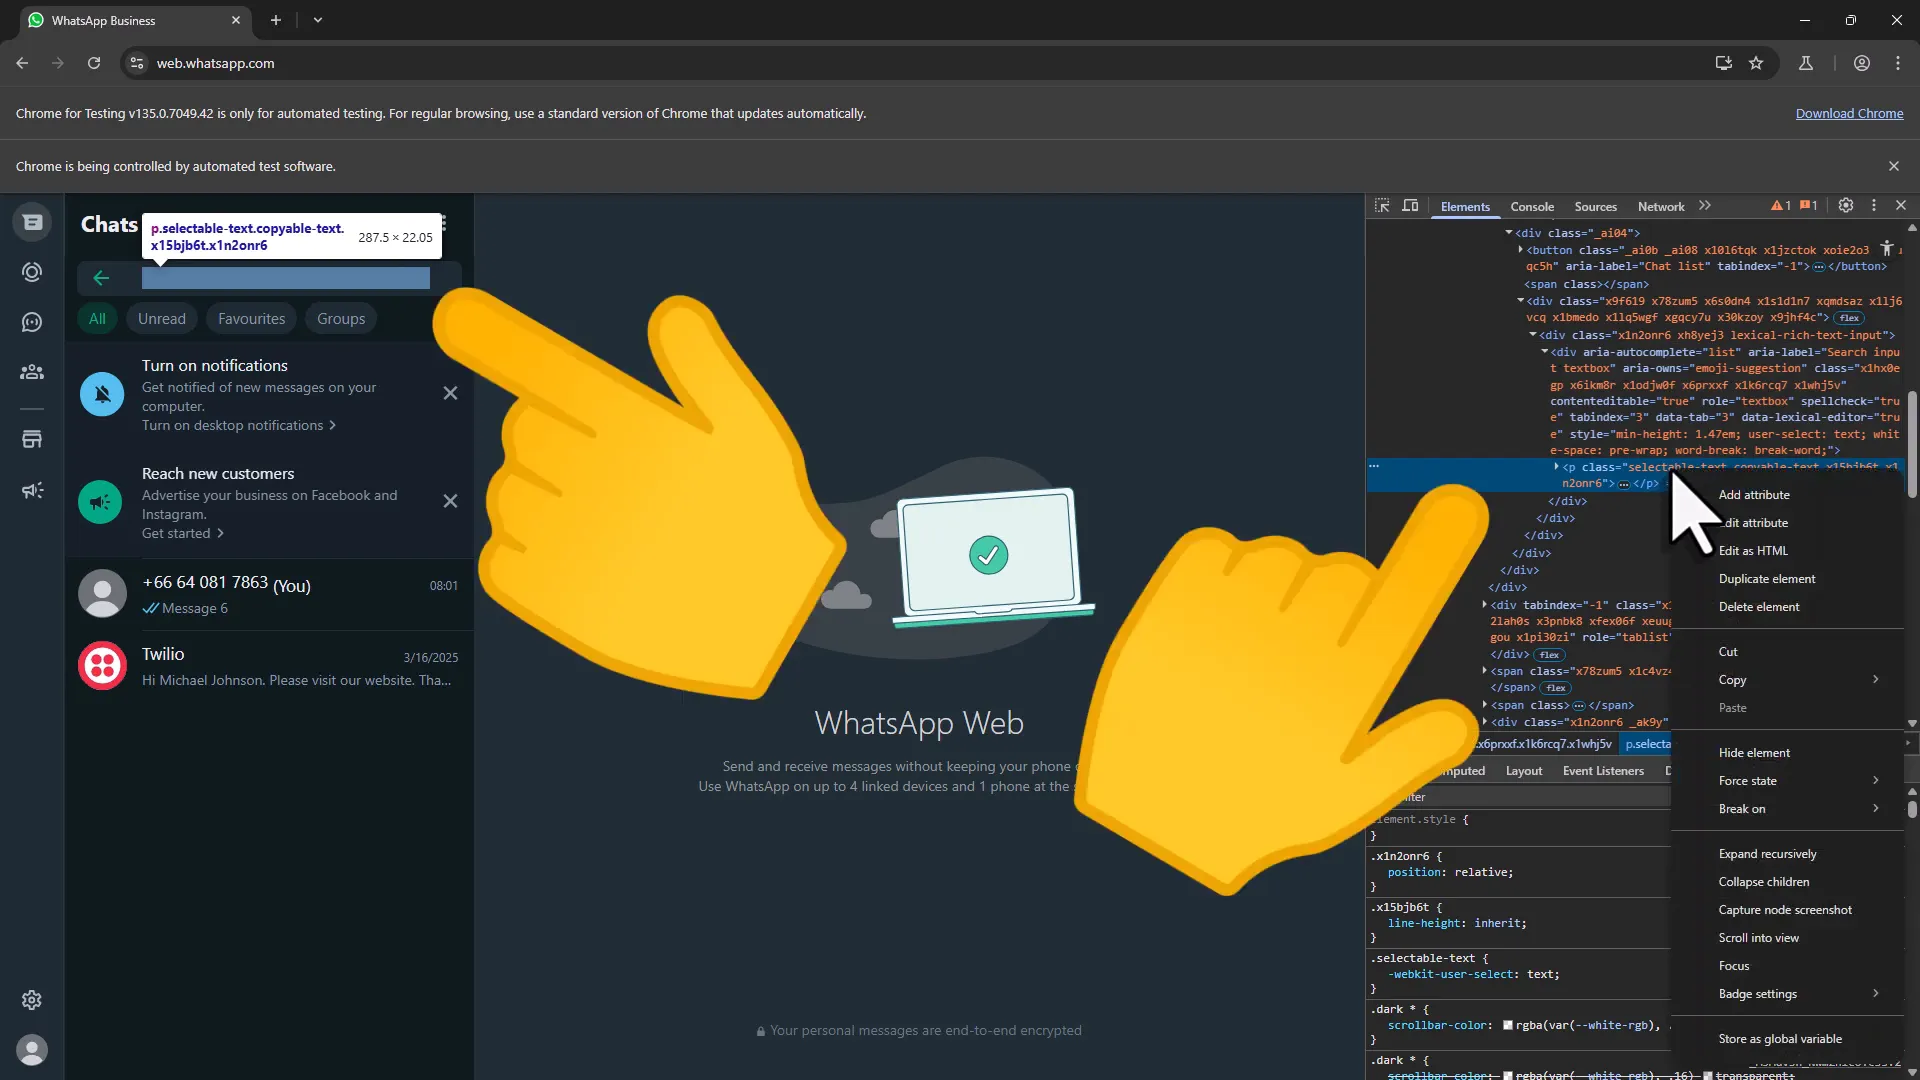Click the DevTools issues count badge
This screenshot has height=1080, width=1920.
click(x=1808, y=206)
